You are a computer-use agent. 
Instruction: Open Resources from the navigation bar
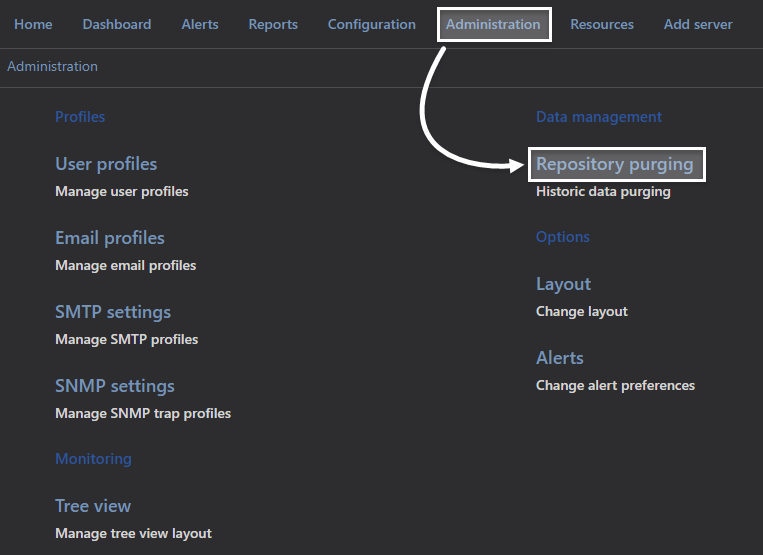(x=602, y=24)
